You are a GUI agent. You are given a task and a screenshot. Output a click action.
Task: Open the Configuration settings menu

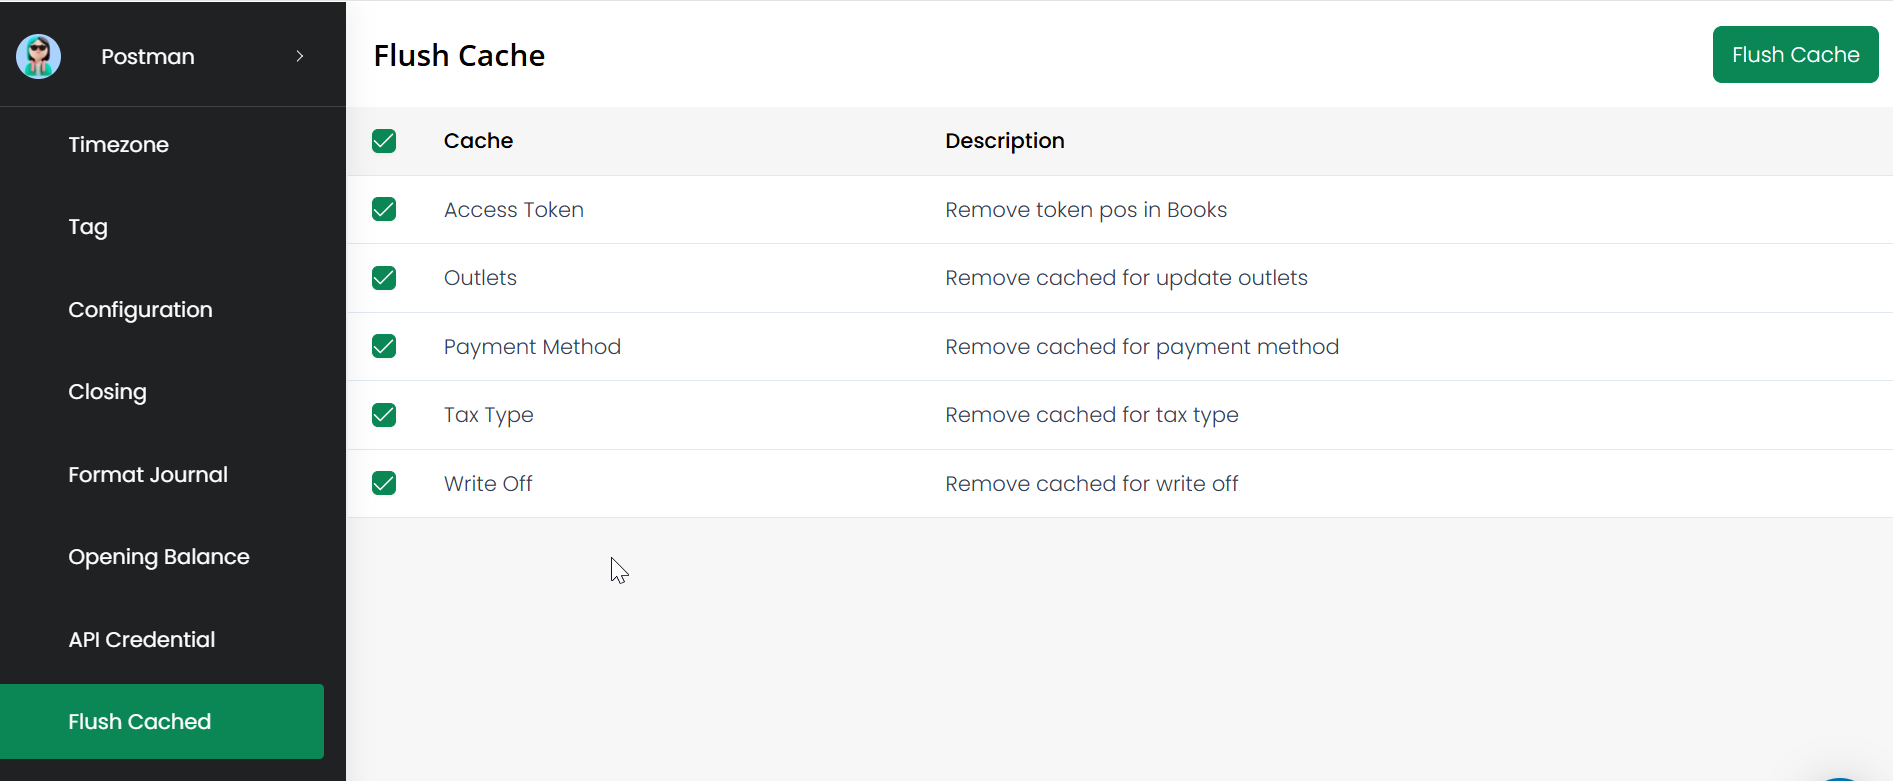click(140, 310)
